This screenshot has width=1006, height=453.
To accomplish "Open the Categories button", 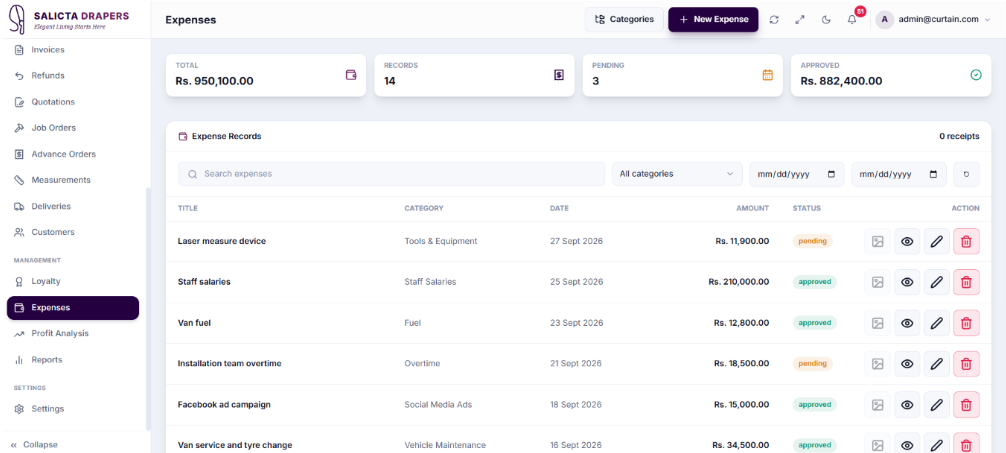I will point(624,19).
